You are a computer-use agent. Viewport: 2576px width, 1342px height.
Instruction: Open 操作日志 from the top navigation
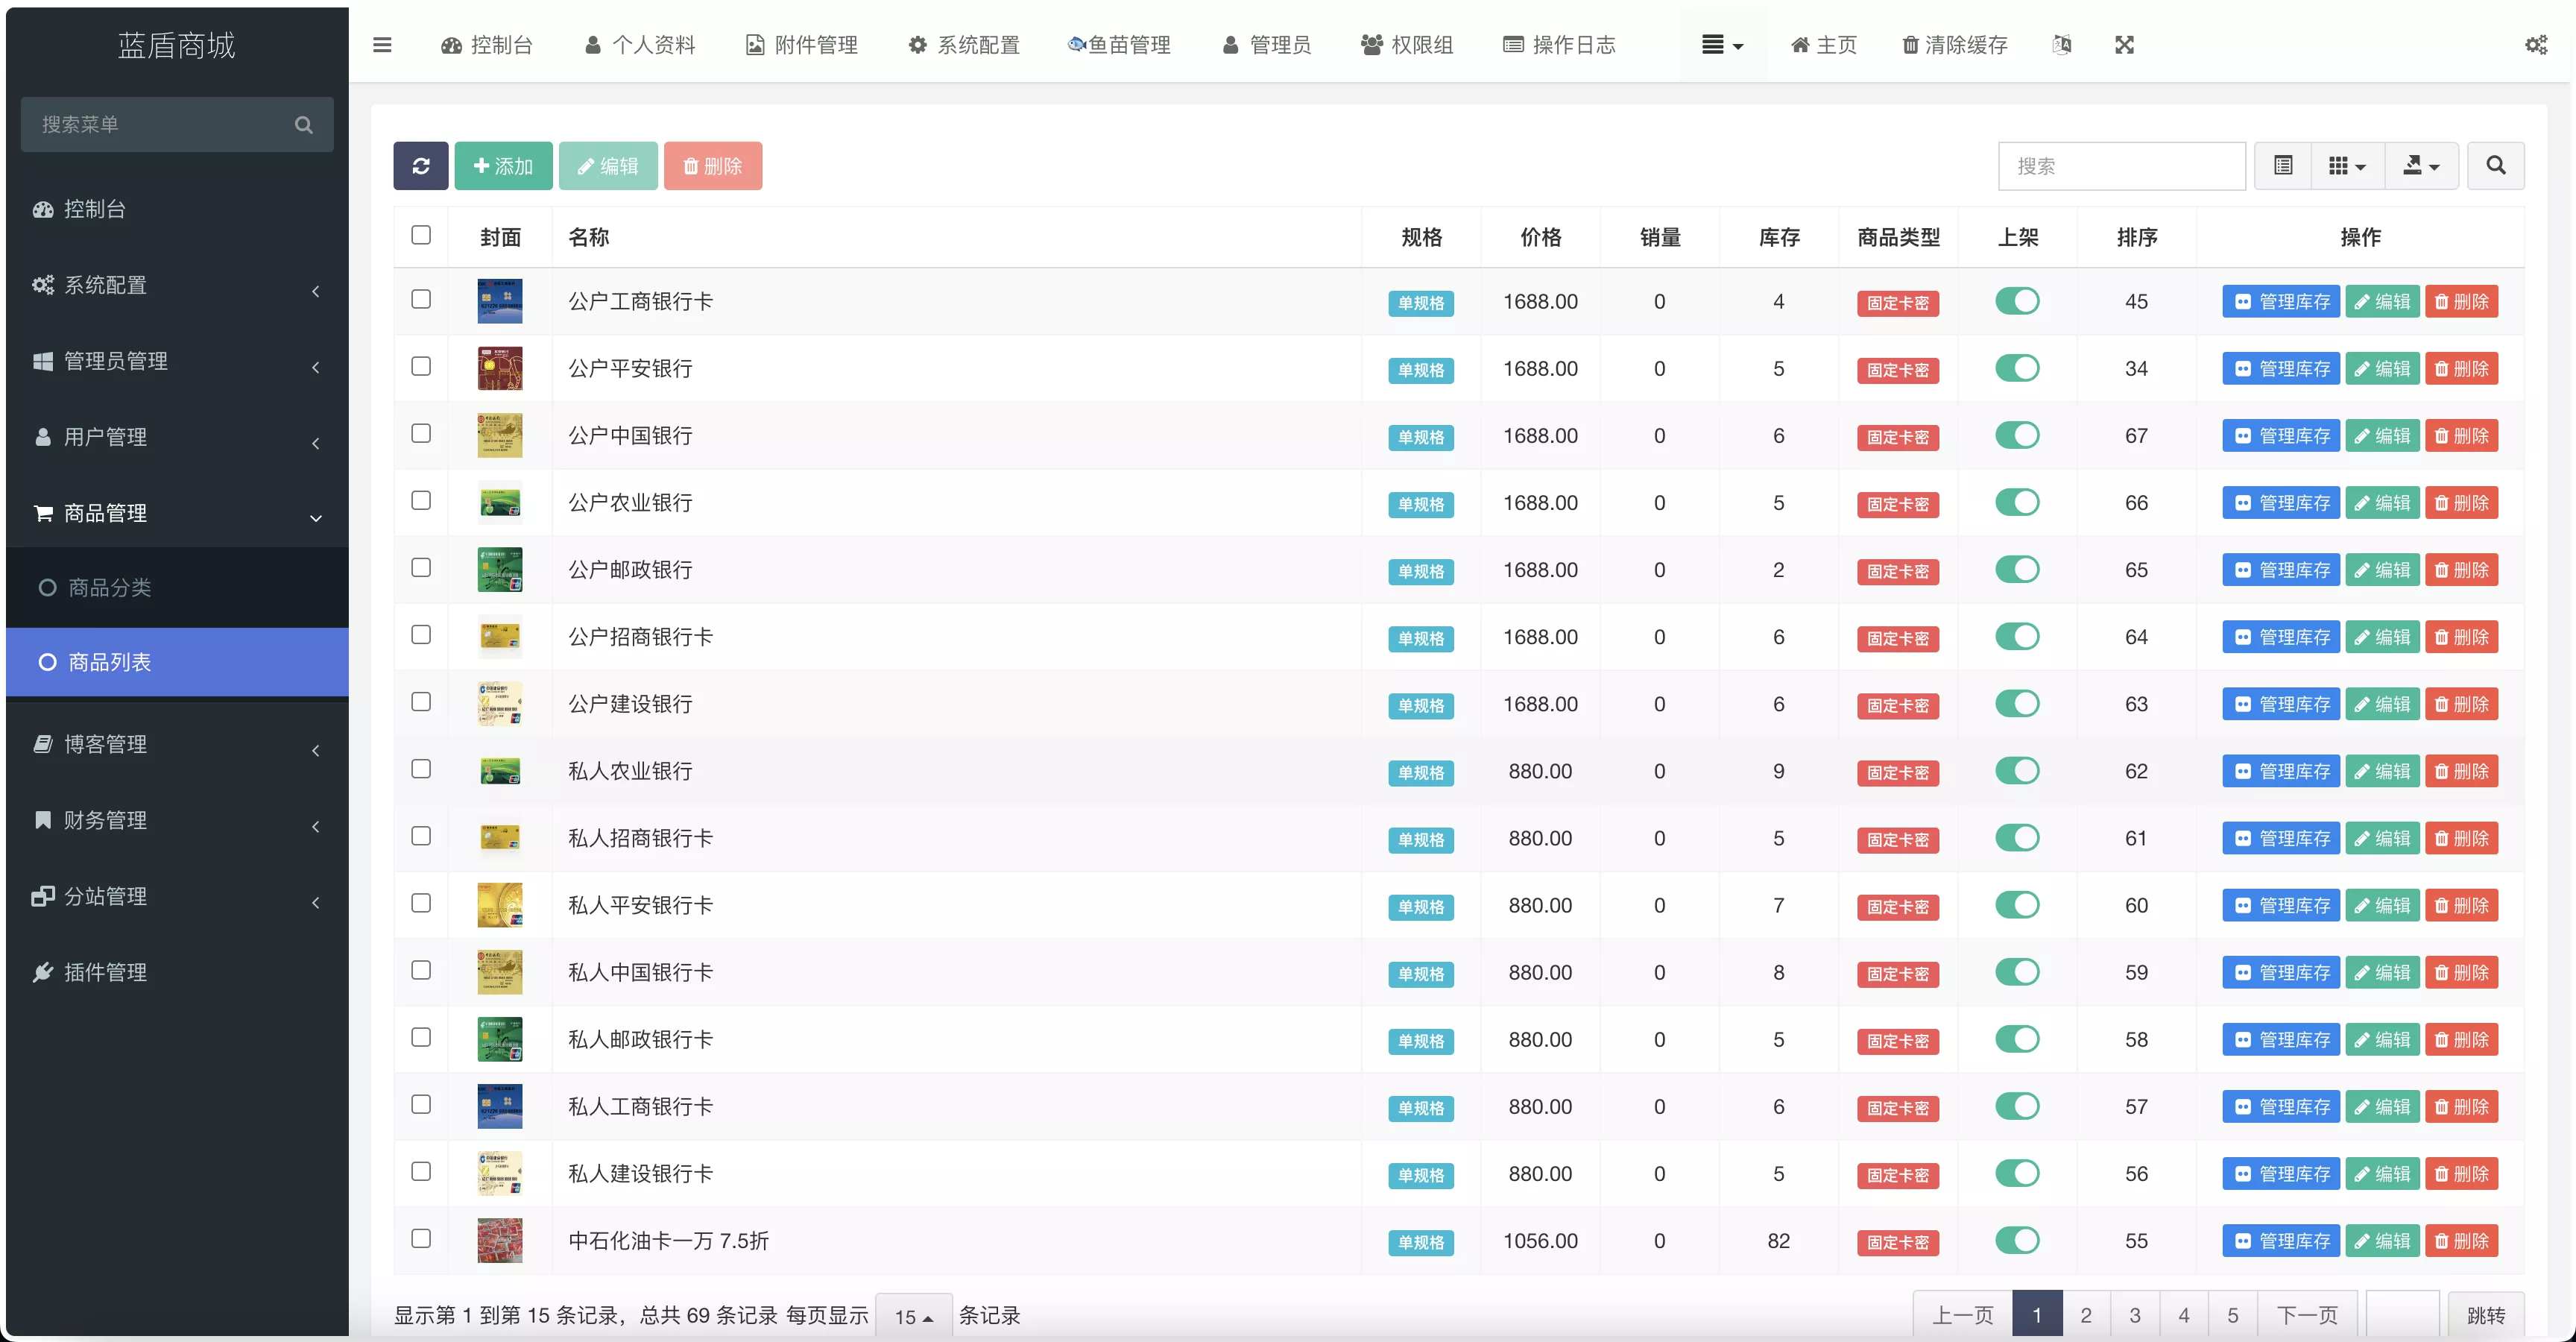click(1558, 44)
